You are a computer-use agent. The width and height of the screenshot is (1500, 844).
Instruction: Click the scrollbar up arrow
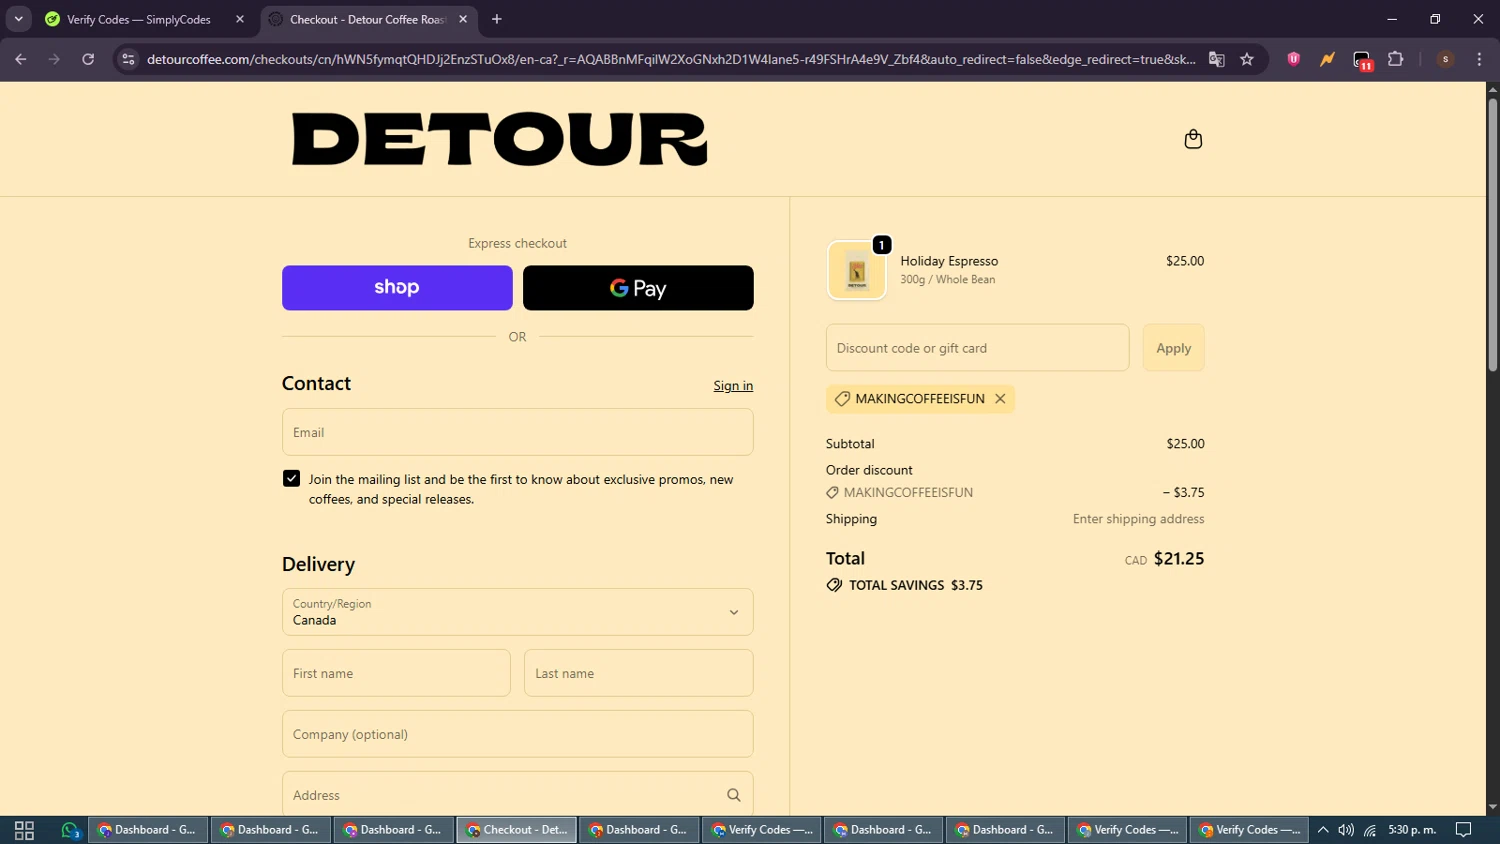(1492, 89)
